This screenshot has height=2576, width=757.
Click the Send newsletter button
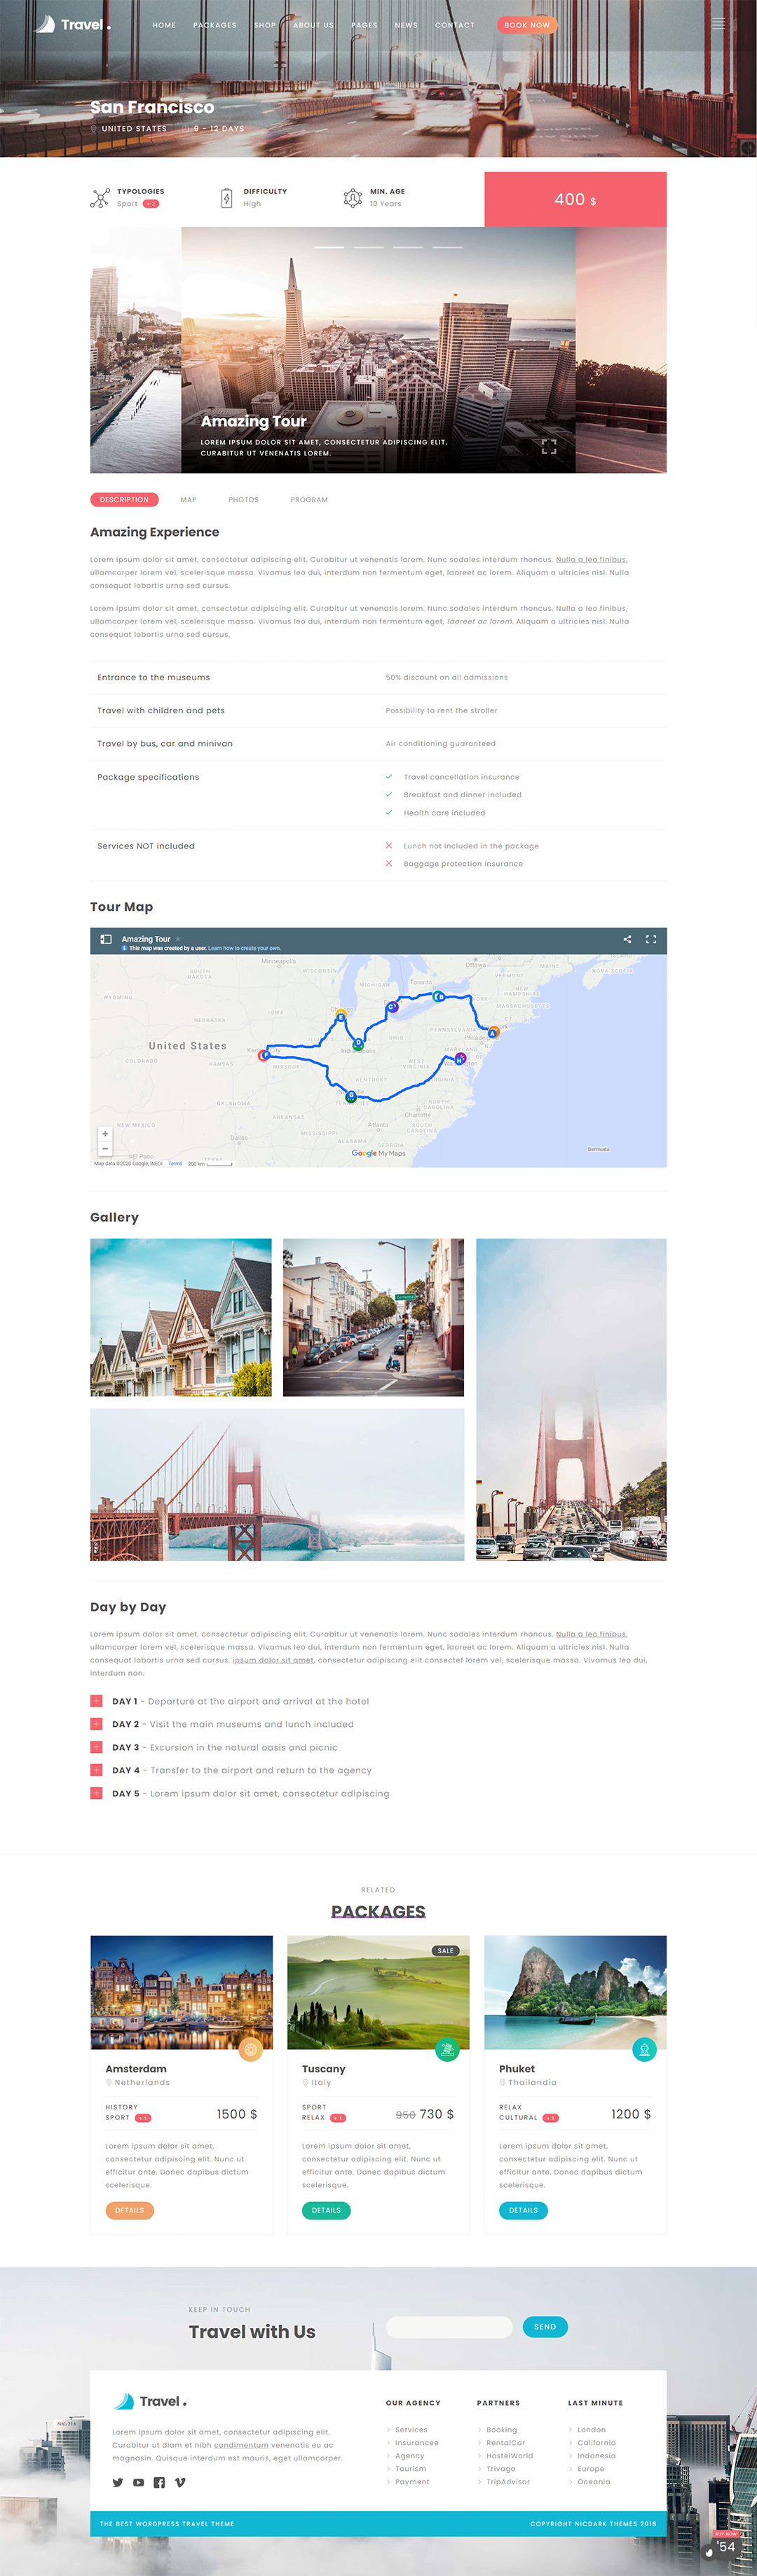pyautogui.click(x=545, y=2327)
